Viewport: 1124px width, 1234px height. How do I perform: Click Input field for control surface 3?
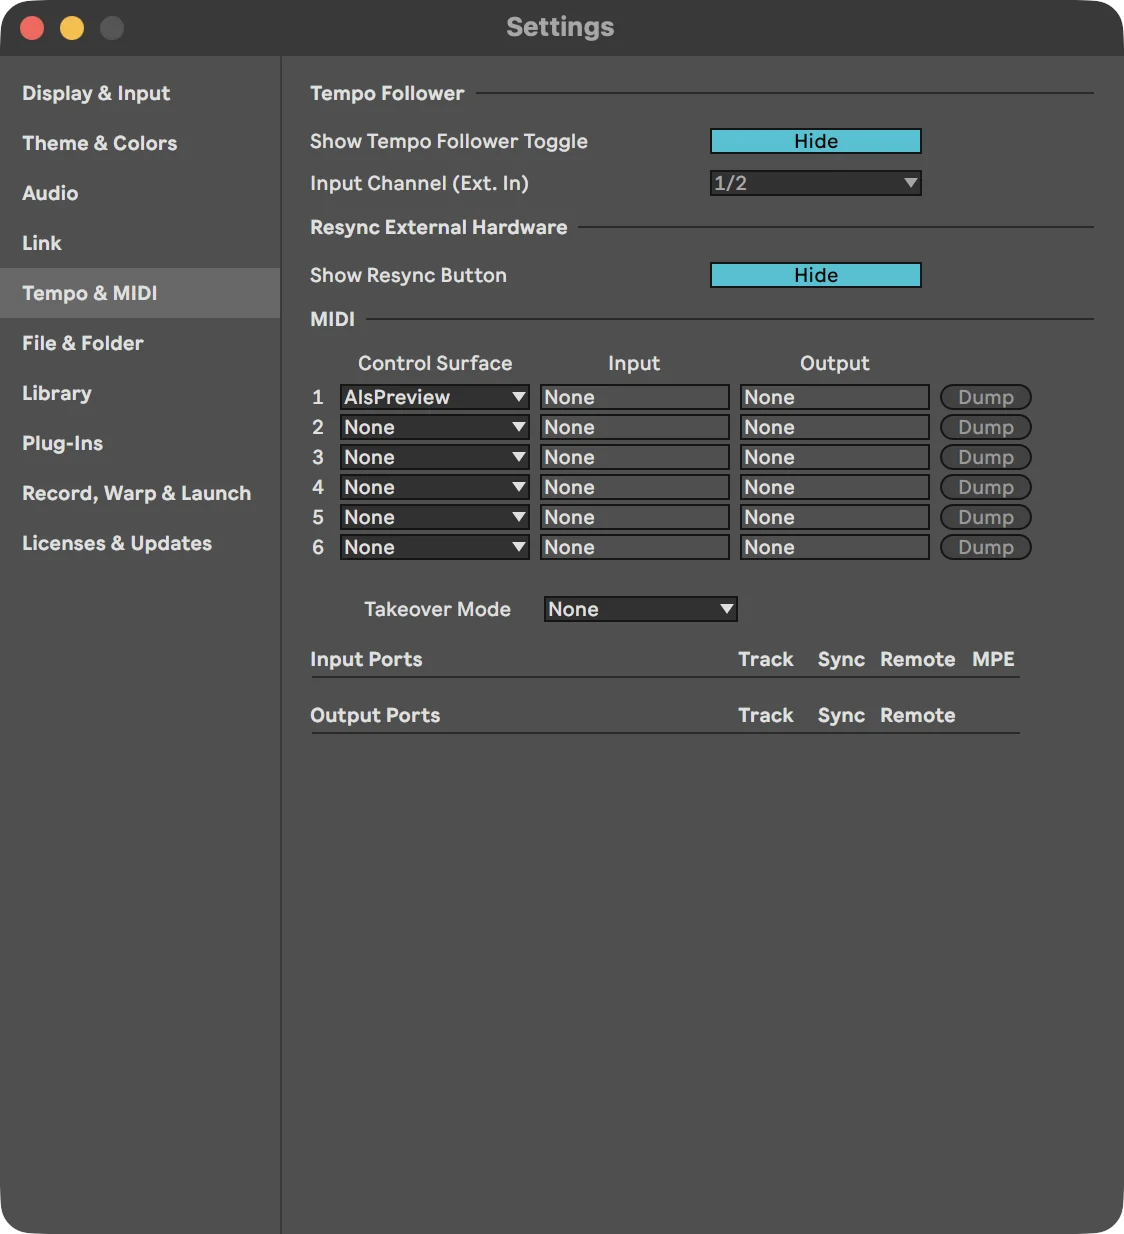[635, 457]
